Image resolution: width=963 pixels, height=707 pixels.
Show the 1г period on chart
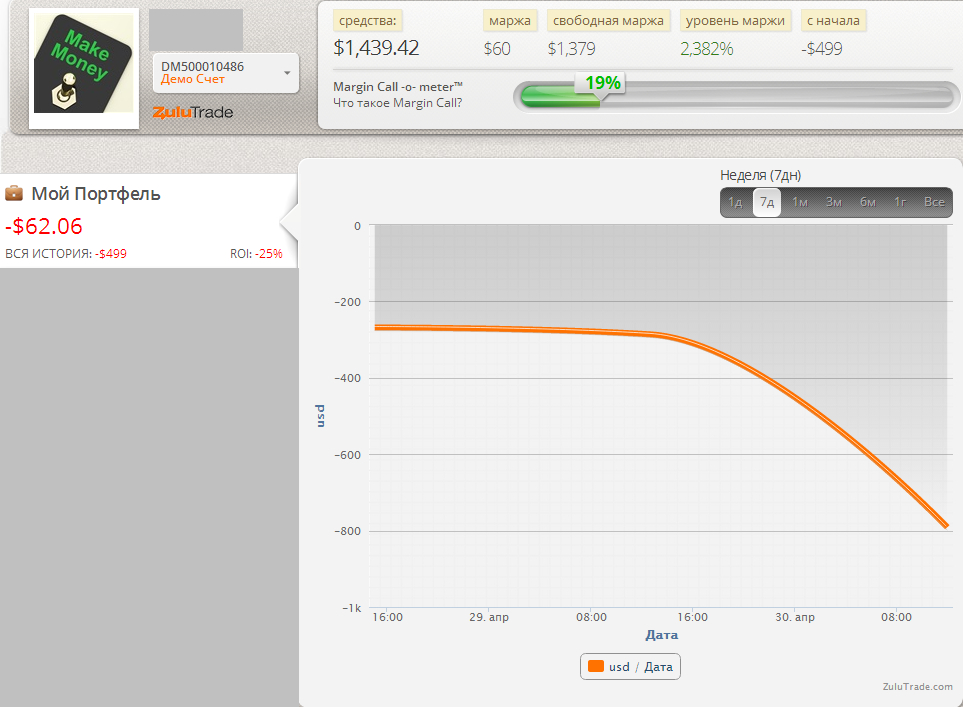900,202
